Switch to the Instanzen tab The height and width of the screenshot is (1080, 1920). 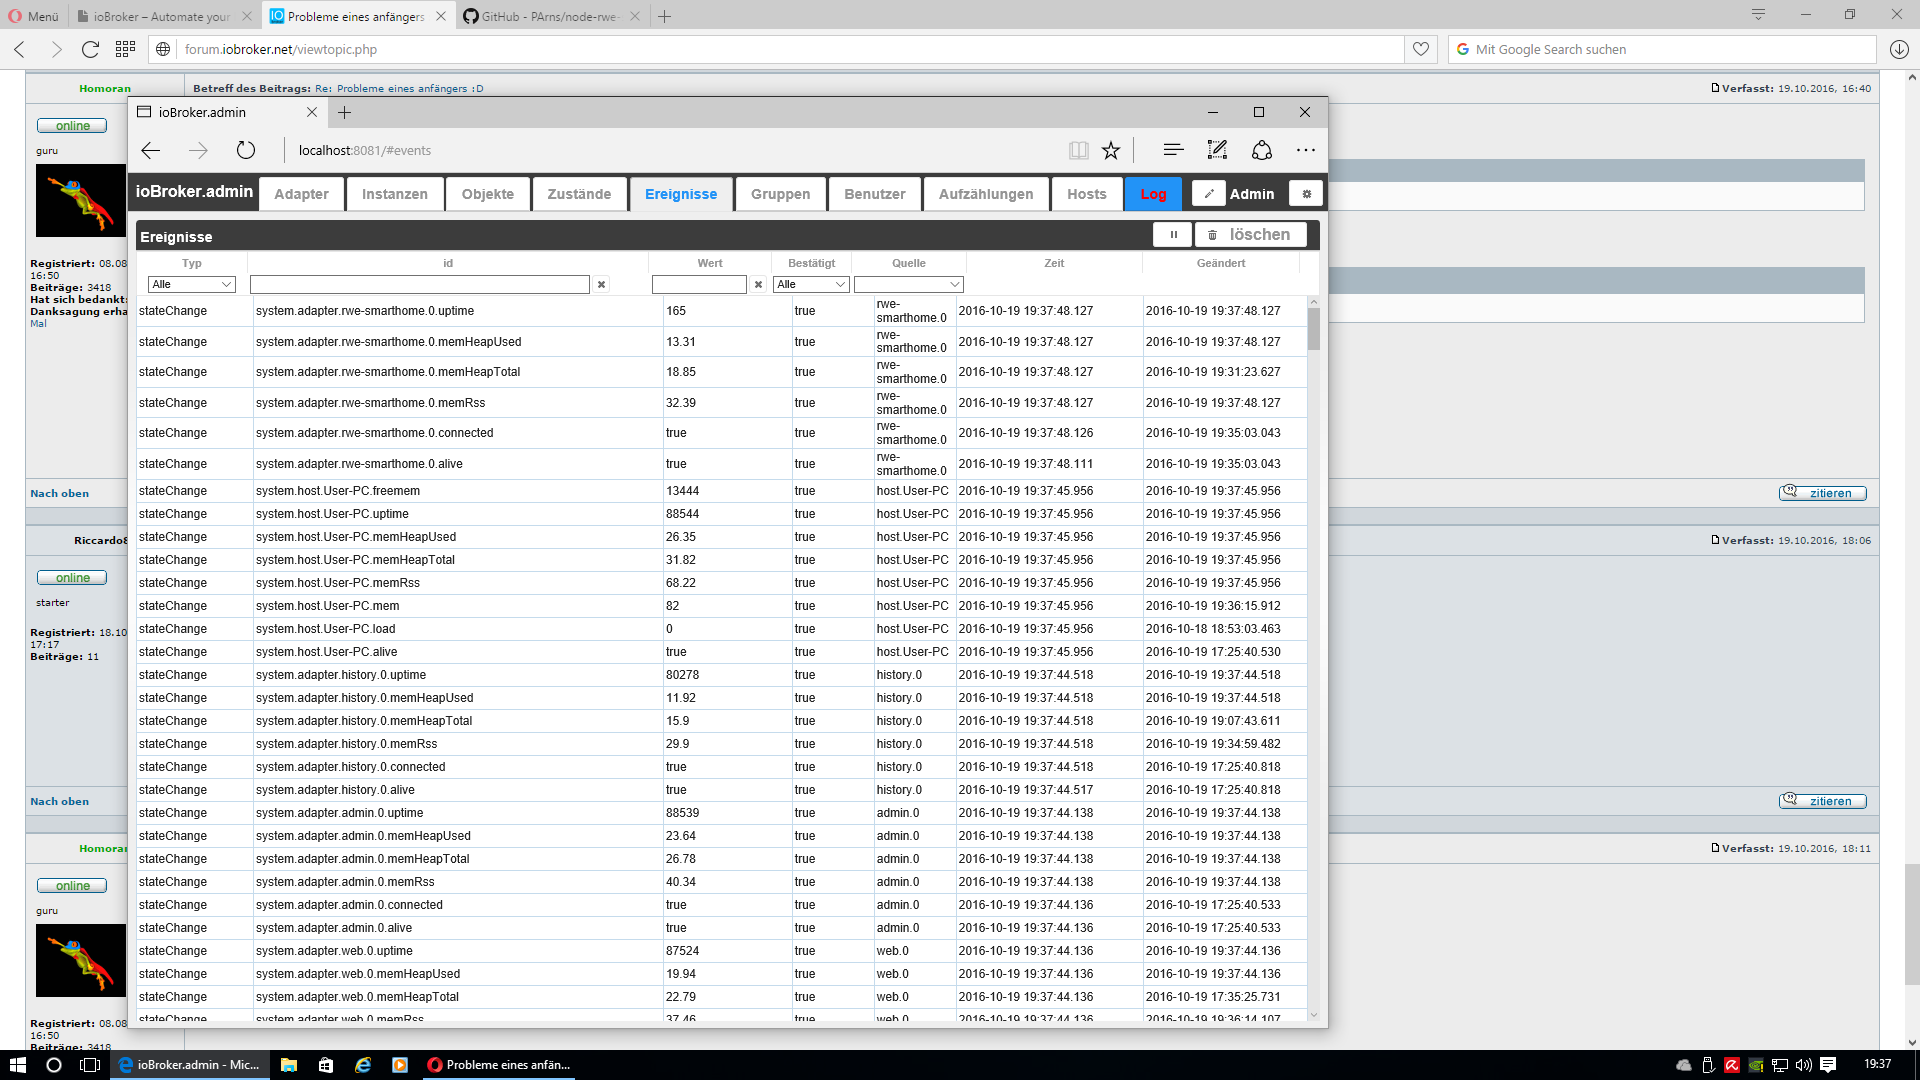[394, 194]
